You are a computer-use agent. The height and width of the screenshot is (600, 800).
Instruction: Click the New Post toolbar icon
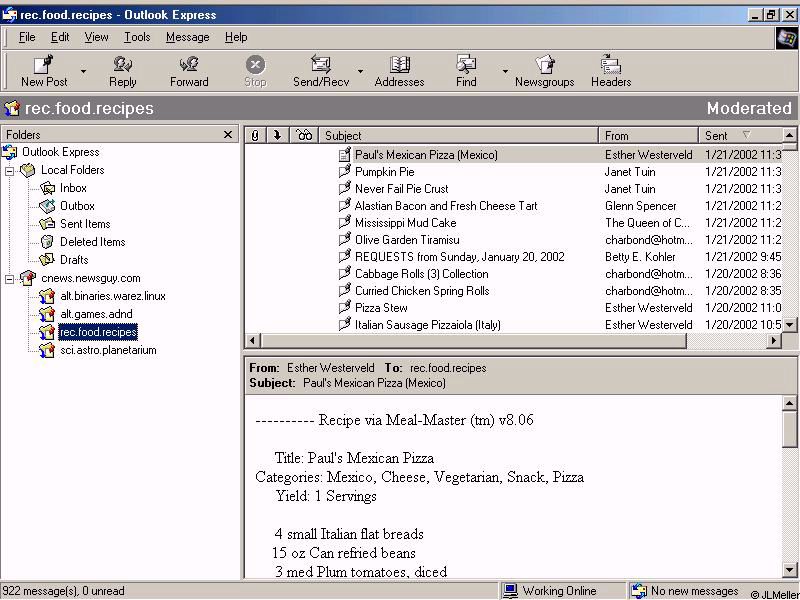pyautogui.click(x=44, y=65)
